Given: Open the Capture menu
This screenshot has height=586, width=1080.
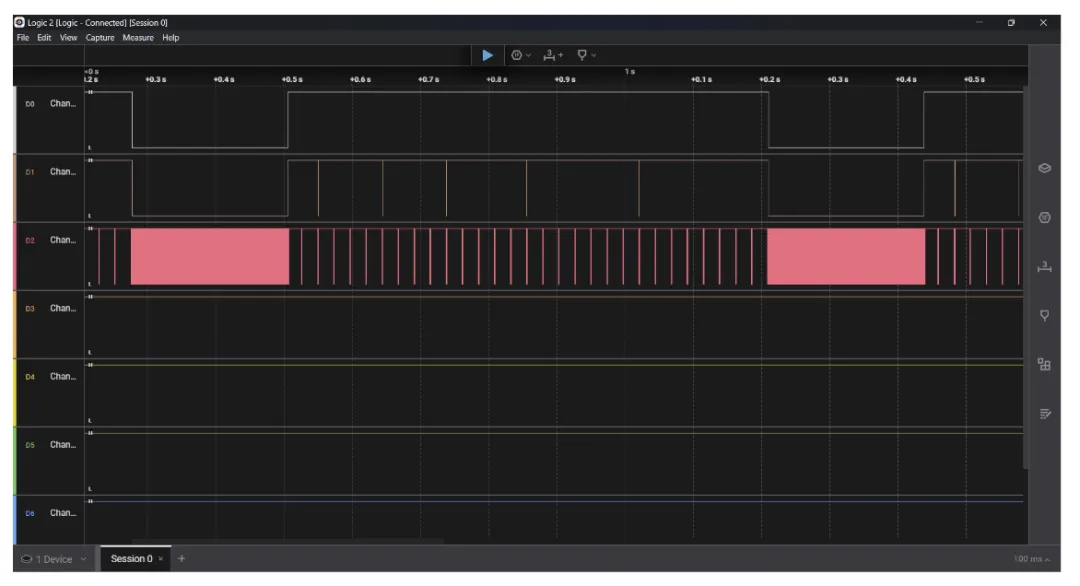Looking at the screenshot, I should click(x=100, y=38).
